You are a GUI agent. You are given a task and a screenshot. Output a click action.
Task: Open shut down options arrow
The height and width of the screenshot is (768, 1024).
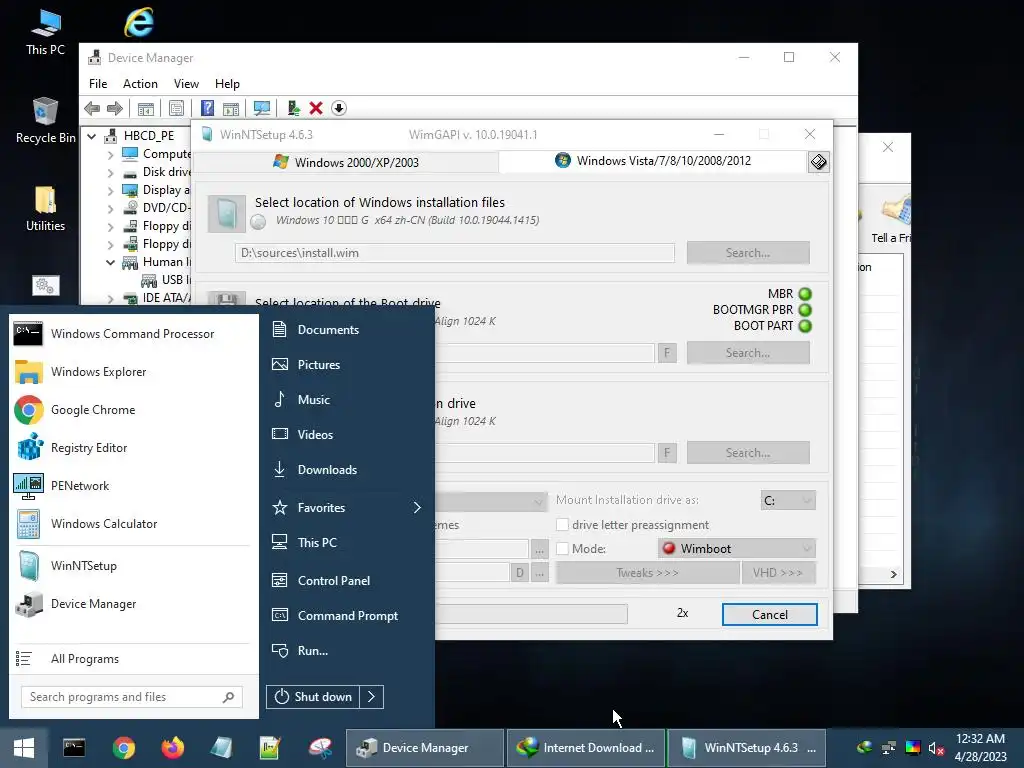[x=372, y=697]
